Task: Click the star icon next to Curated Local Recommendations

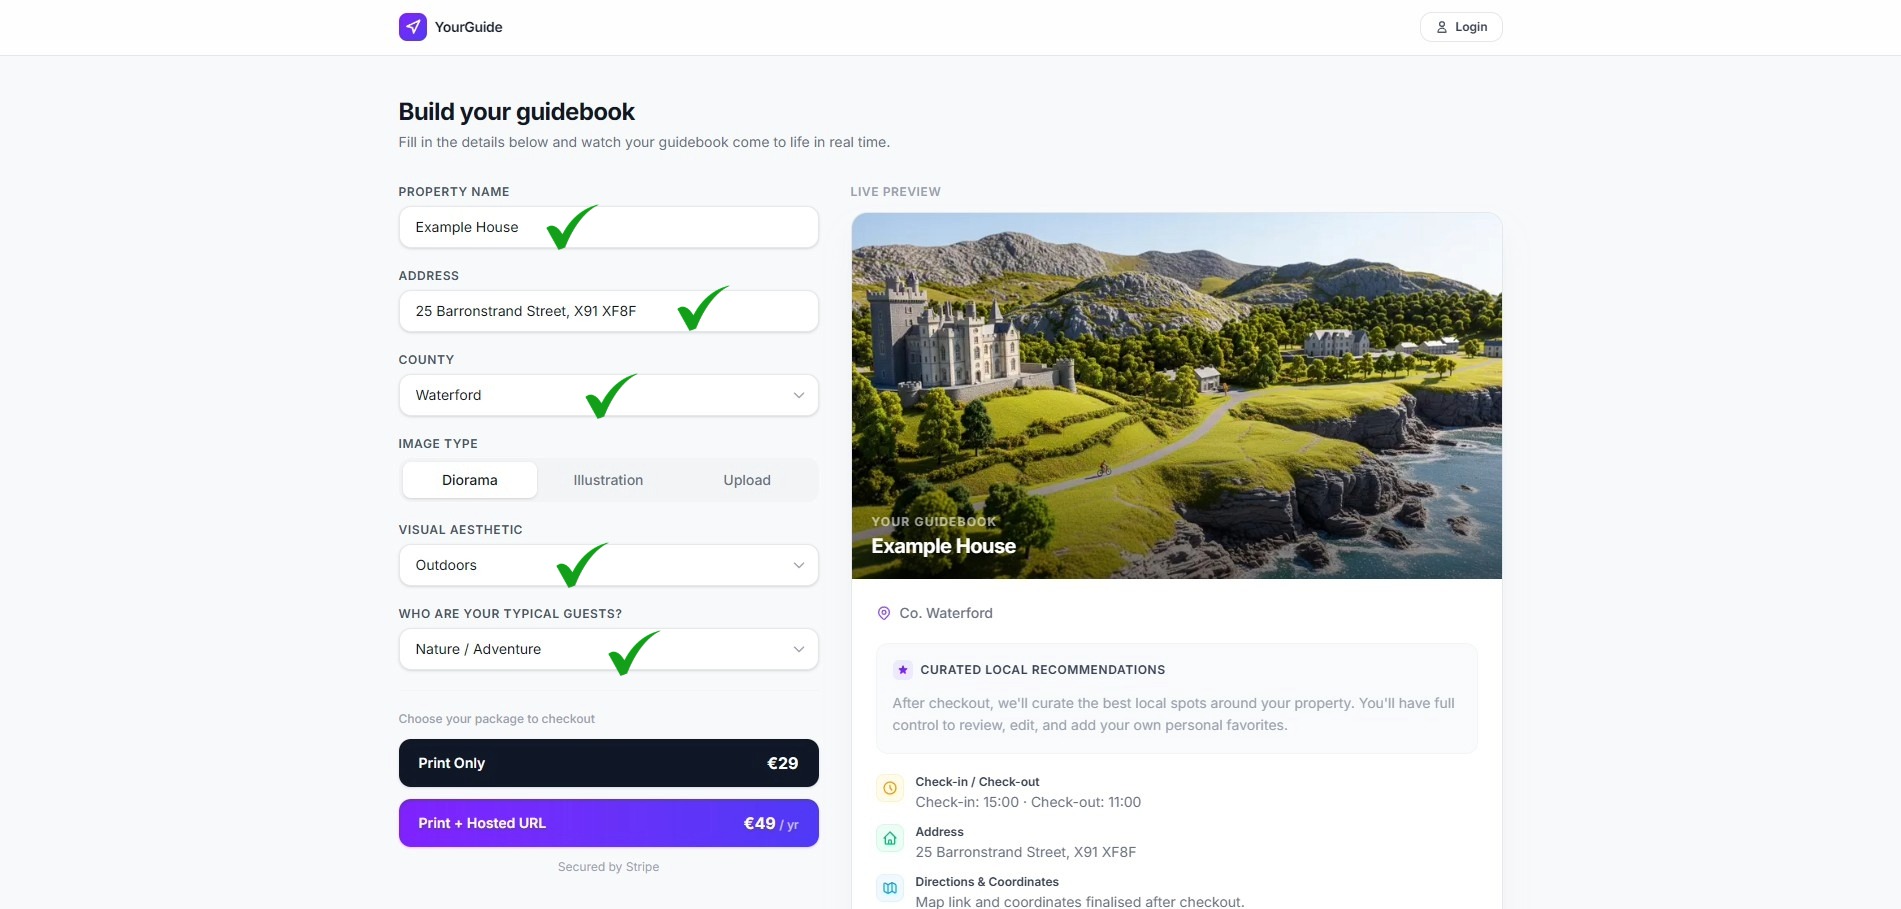Action: click(x=903, y=670)
